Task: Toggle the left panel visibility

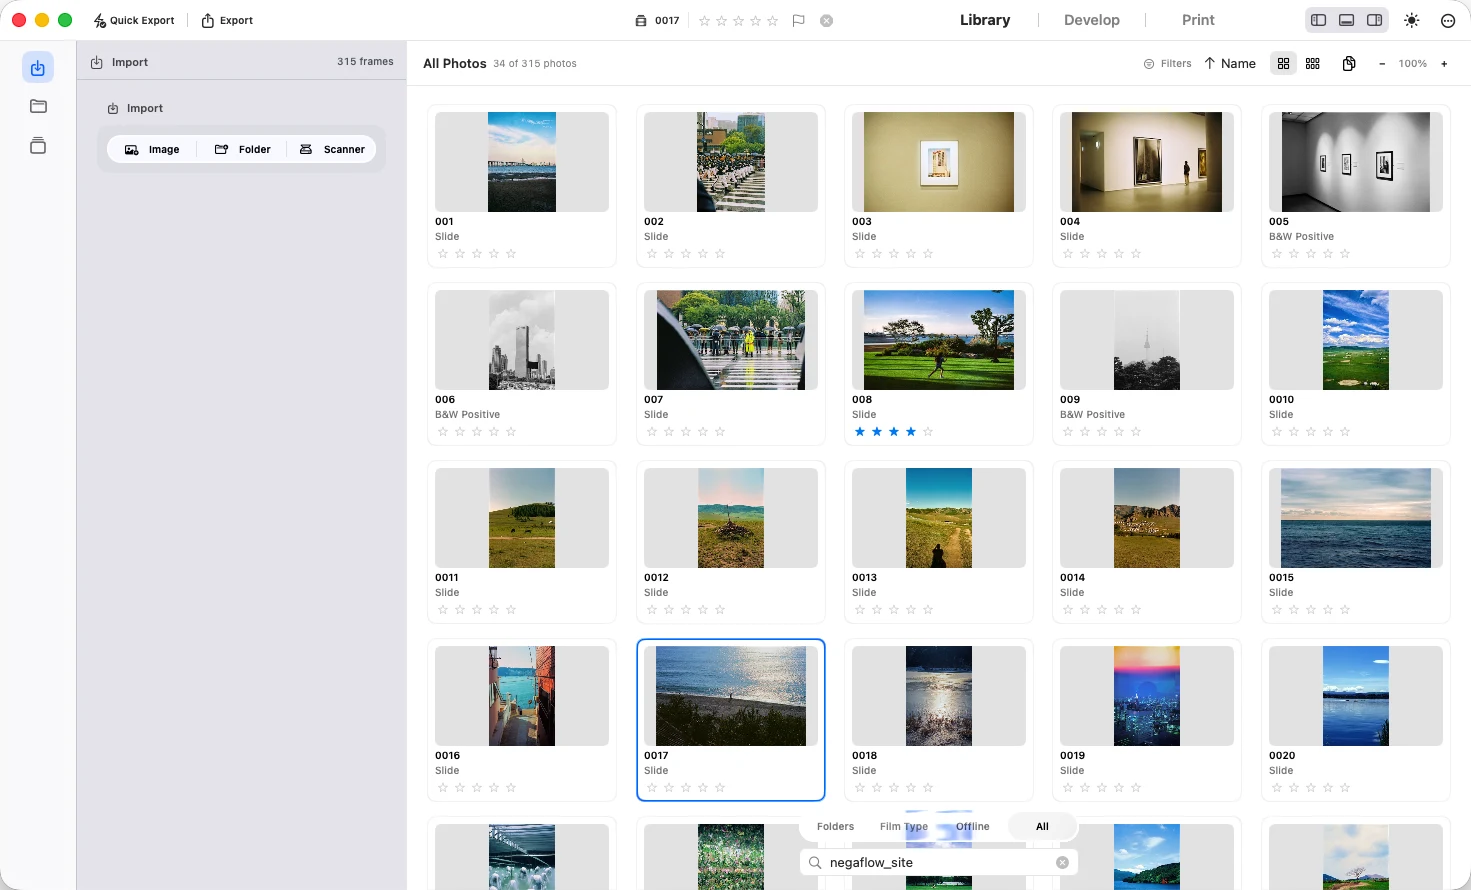Action: (1319, 20)
